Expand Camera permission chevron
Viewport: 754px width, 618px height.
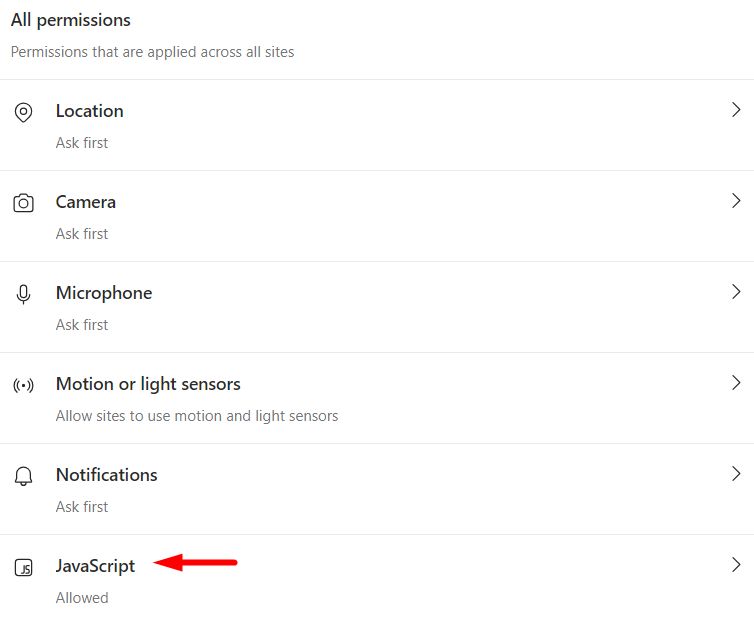click(736, 201)
